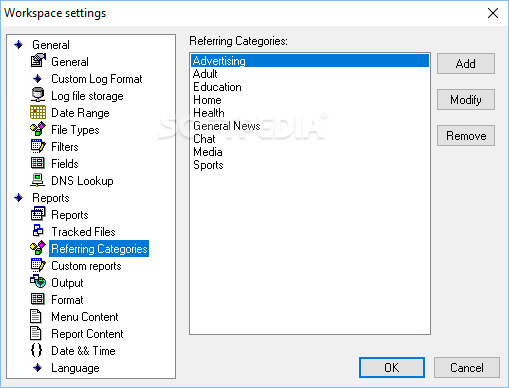Click the Log file storage database icon
Screen dimensions: 509x388
pos(38,95)
